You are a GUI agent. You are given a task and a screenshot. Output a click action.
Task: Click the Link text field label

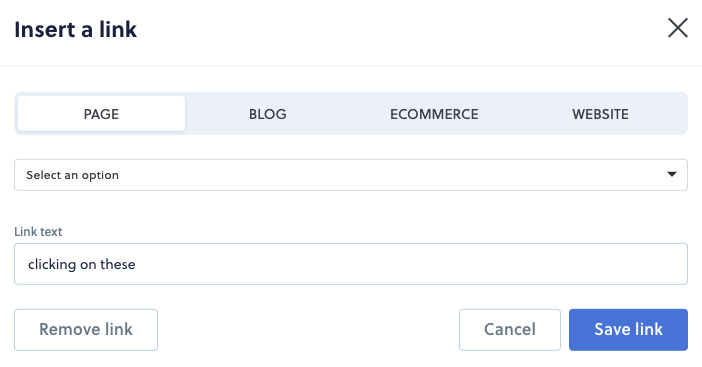tap(38, 231)
